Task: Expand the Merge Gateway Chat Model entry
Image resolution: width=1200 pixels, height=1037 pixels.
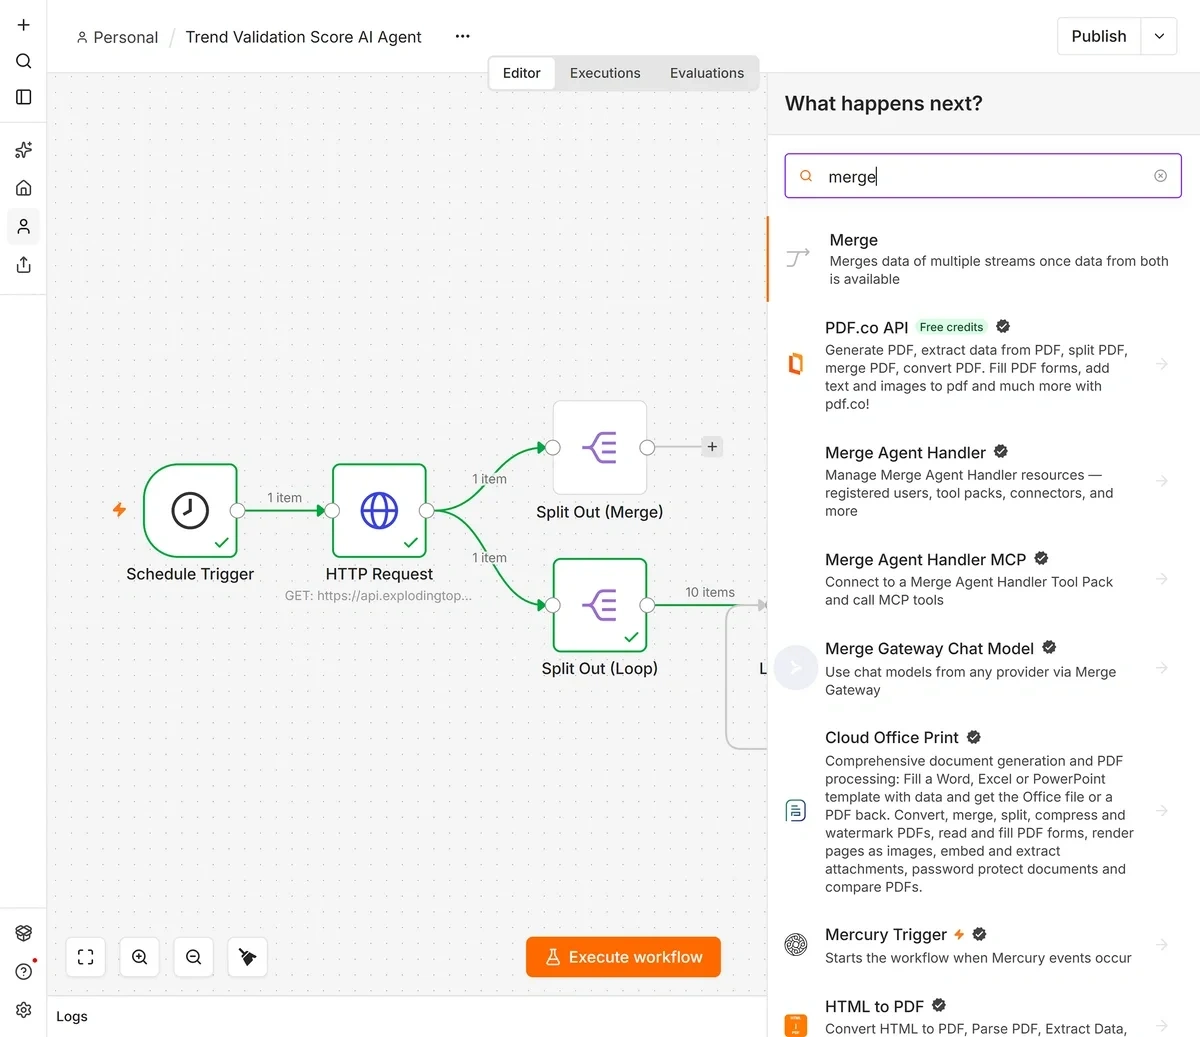Action: pyautogui.click(x=1162, y=668)
